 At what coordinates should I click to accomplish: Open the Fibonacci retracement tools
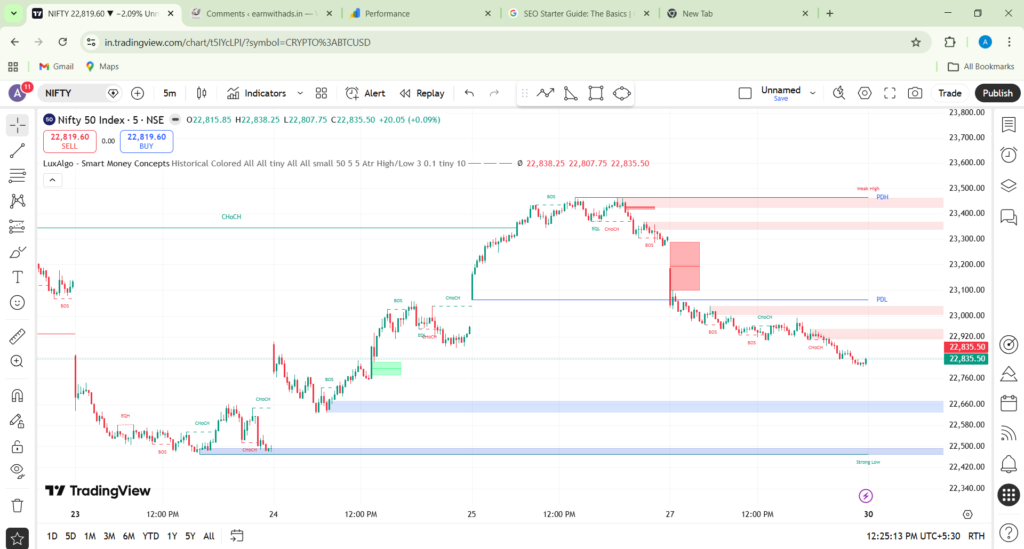coord(18,176)
